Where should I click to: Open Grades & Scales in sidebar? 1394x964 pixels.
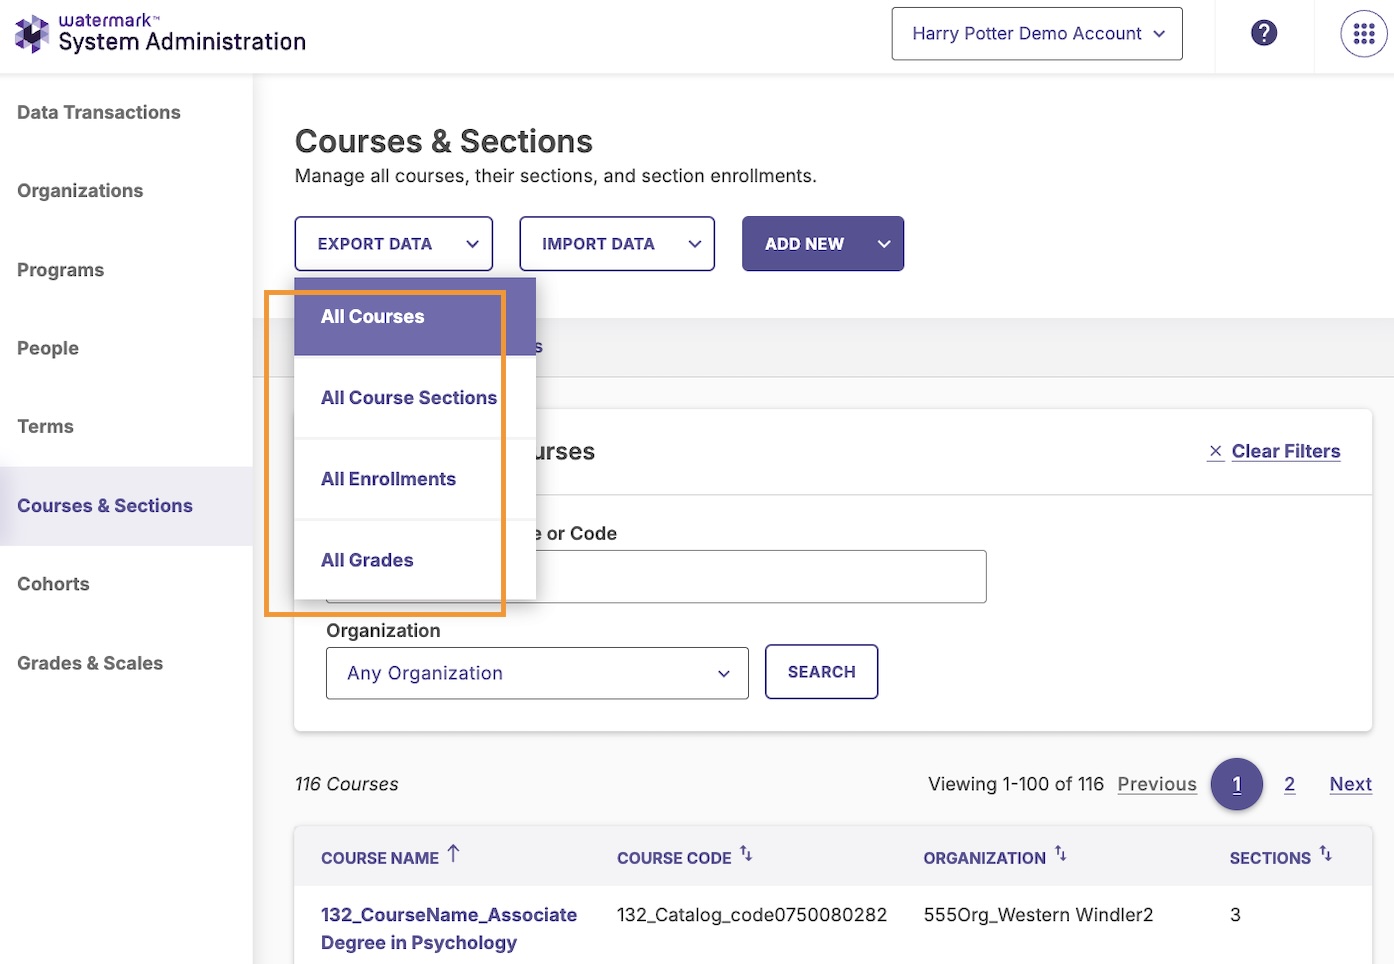(90, 663)
